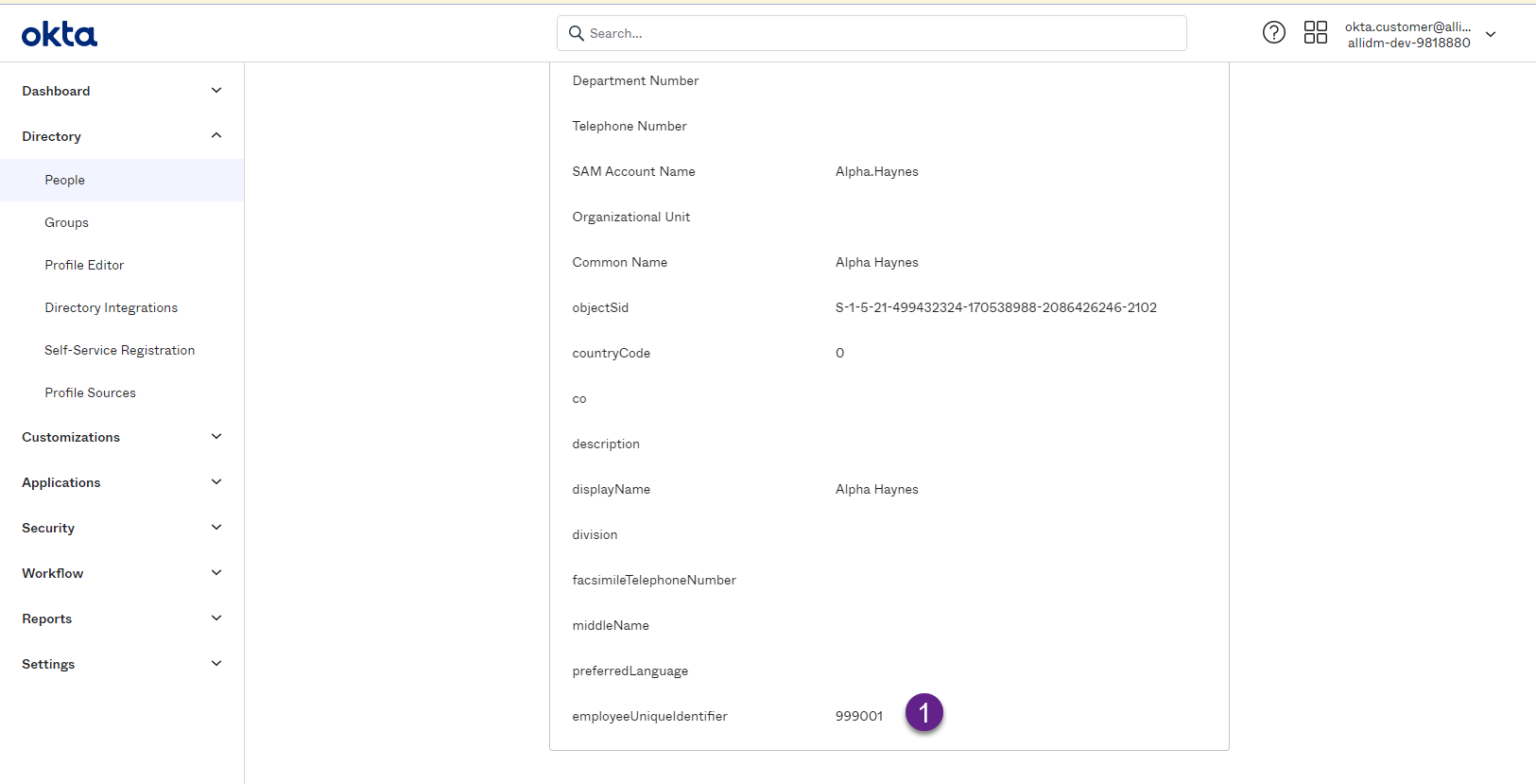
Task: Click the purple numbered annotation marker
Action: (924, 712)
